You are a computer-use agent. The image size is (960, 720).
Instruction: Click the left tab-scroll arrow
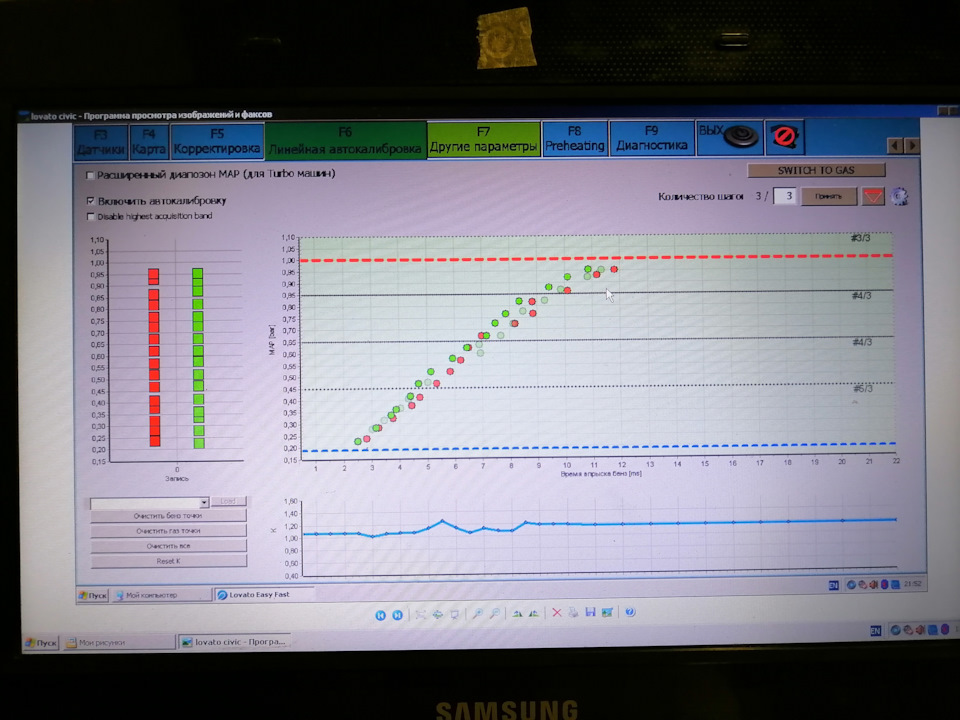pyautogui.click(x=894, y=145)
